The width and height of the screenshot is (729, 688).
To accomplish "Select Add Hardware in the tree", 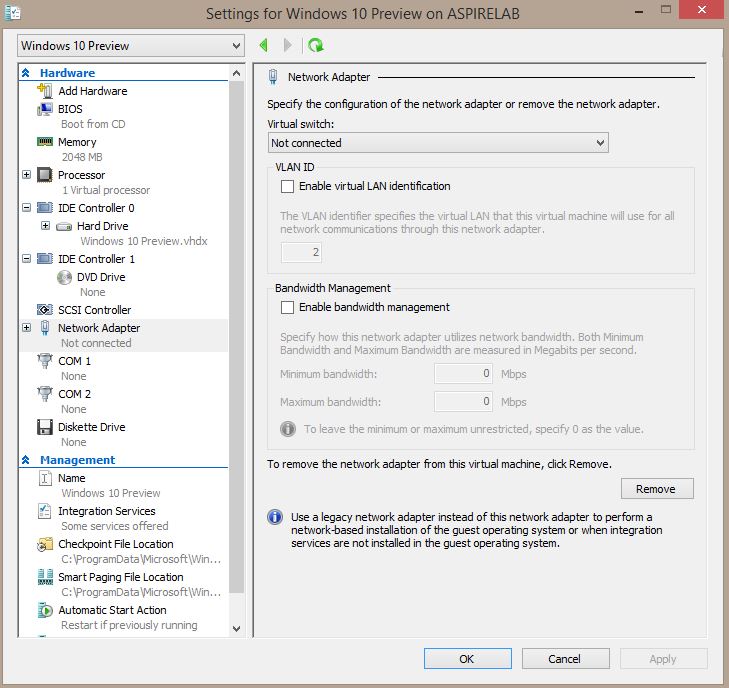I will (x=93, y=91).
